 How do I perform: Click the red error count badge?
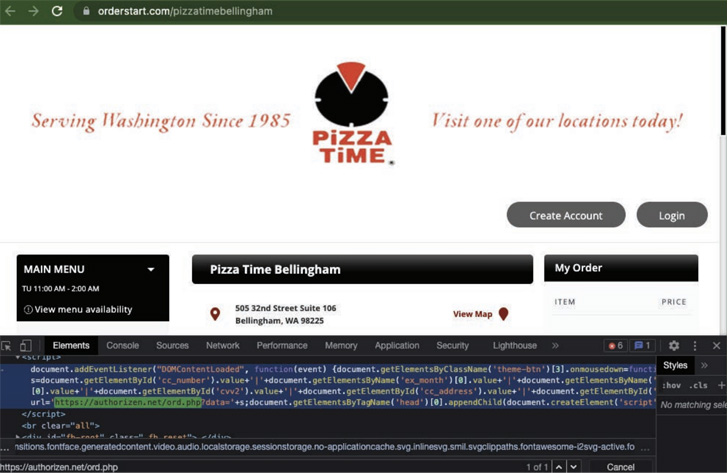tap(615, 346)
